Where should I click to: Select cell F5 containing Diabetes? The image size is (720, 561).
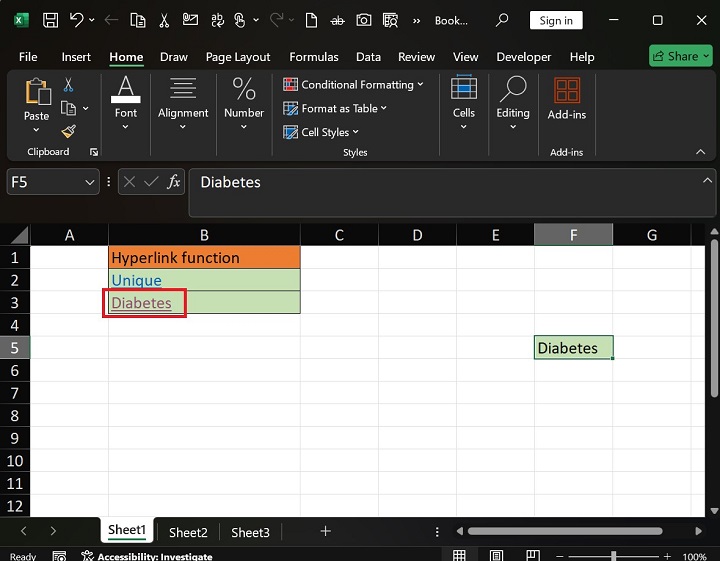point(573,348)
